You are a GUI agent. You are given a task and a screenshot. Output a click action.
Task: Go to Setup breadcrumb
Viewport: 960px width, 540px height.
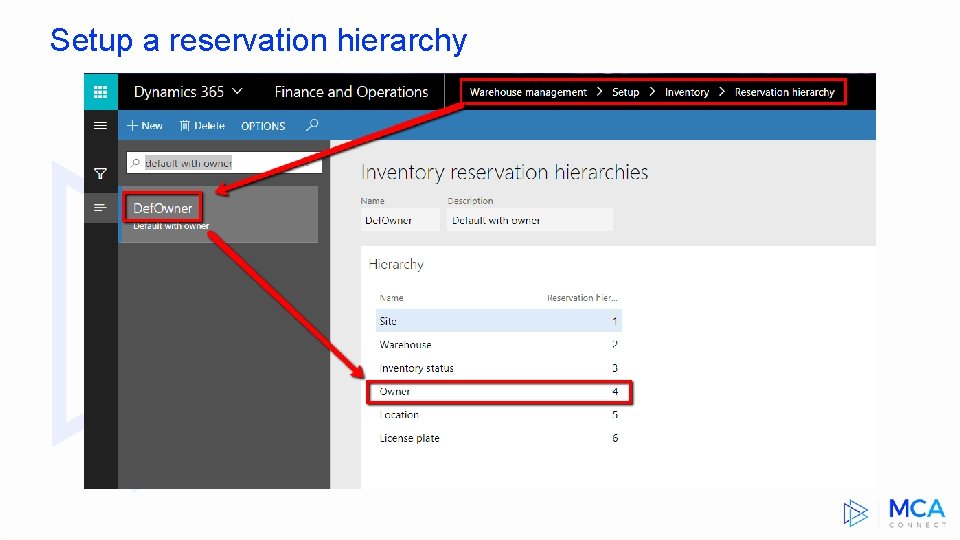tap(625, 92)
